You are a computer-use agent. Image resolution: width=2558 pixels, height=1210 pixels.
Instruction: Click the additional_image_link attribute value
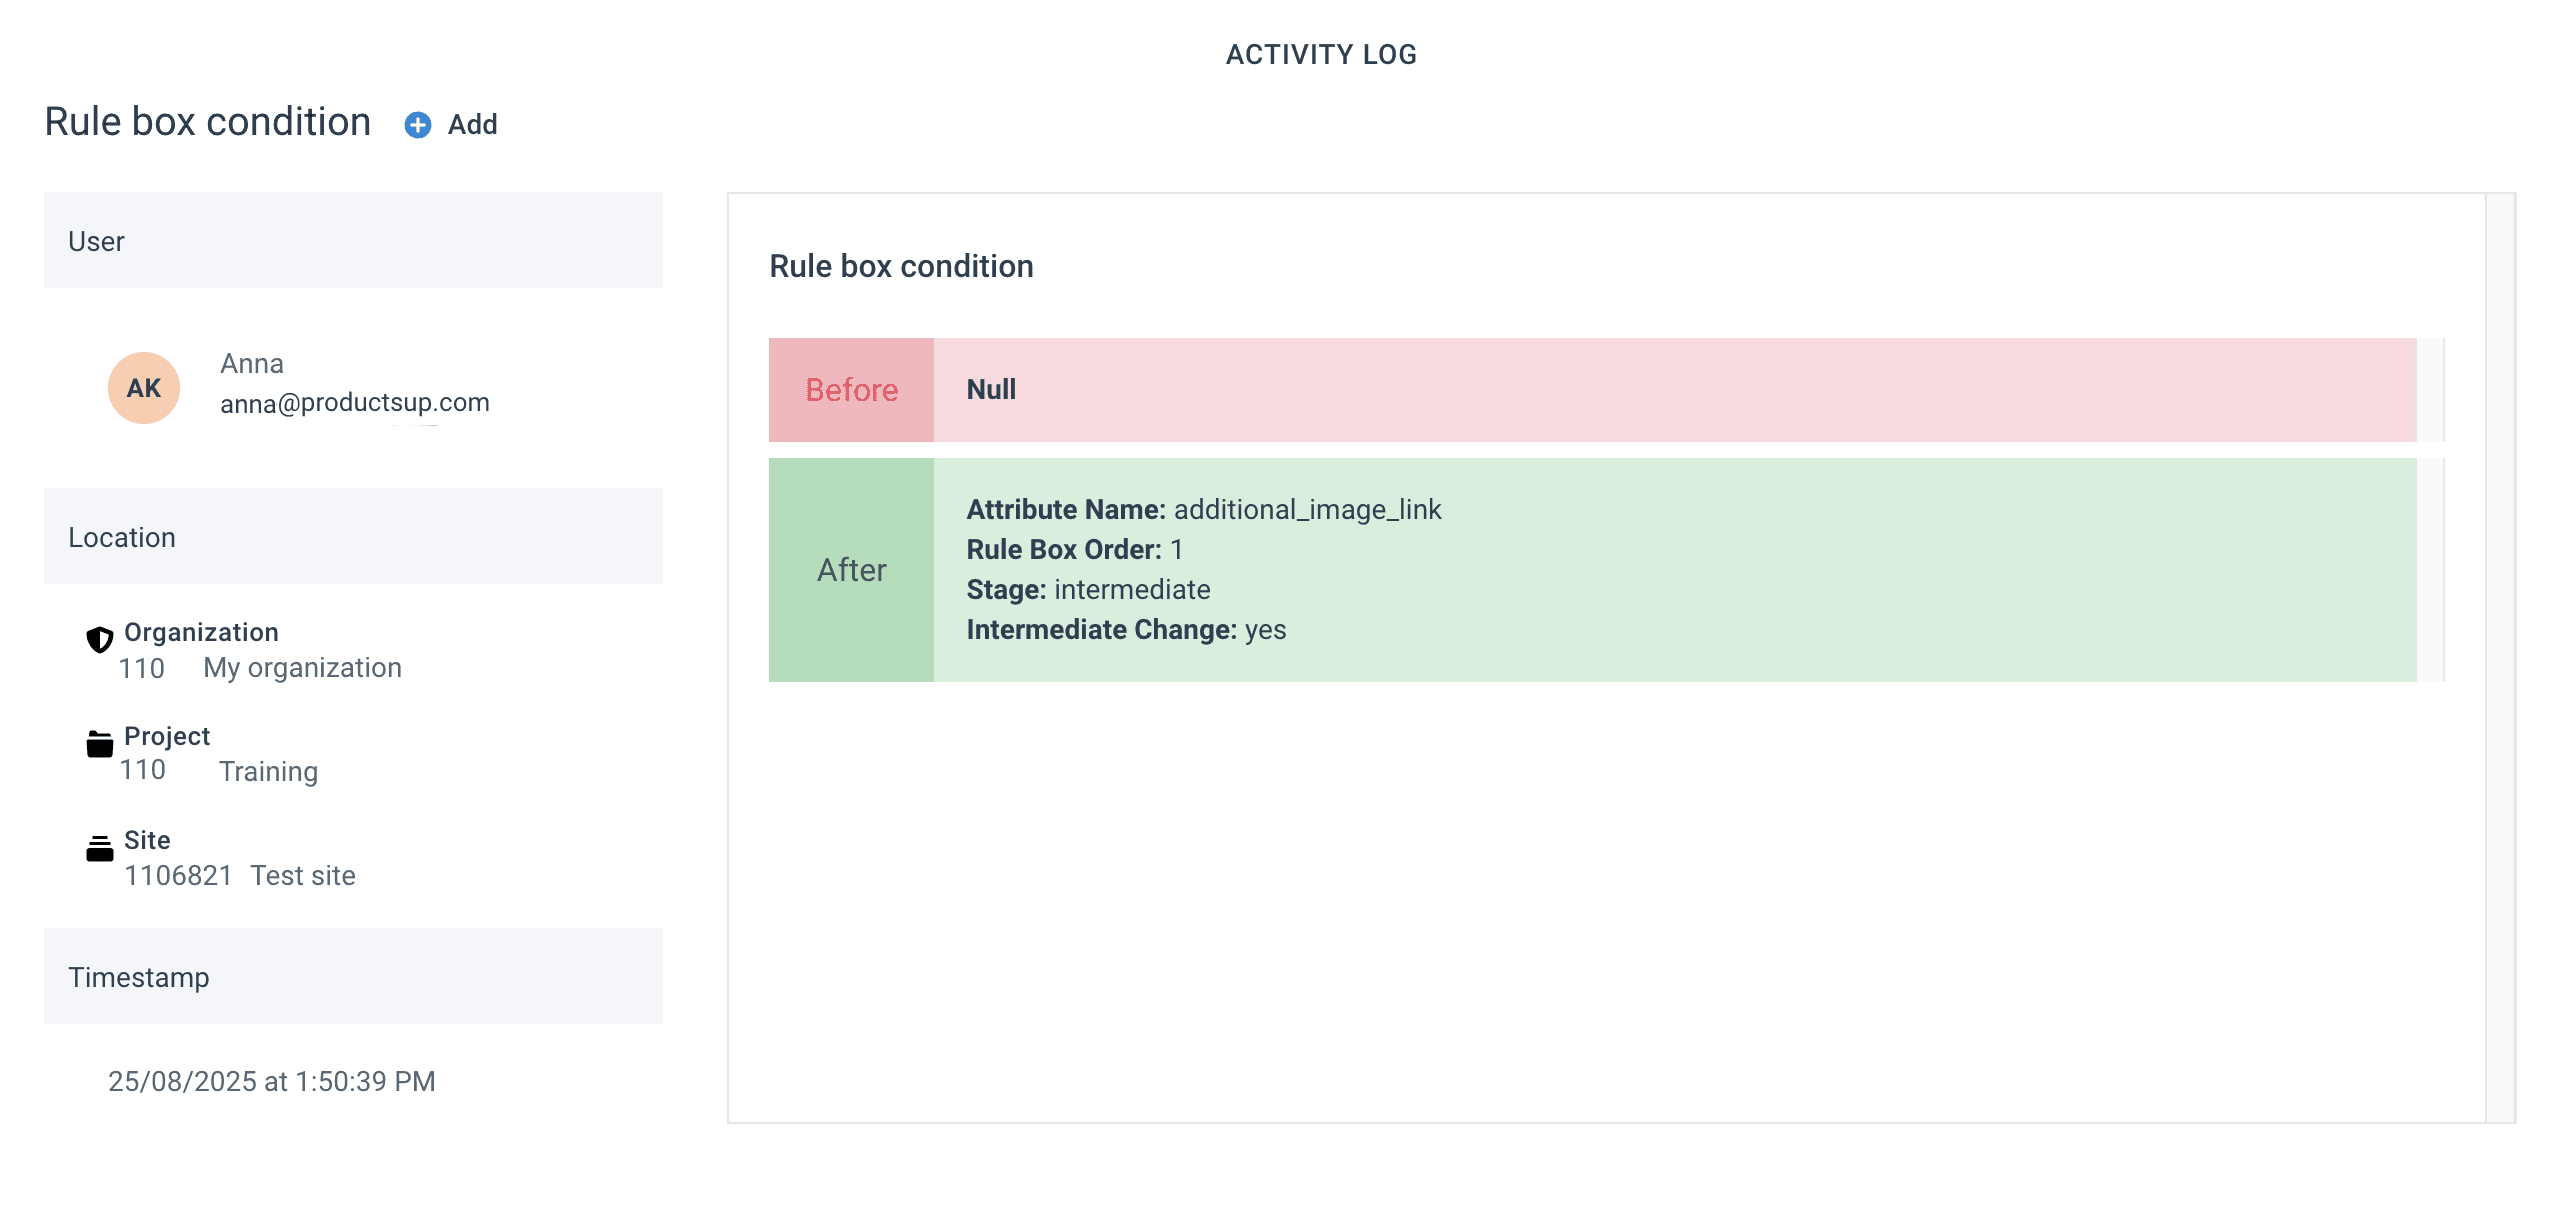1307,510
